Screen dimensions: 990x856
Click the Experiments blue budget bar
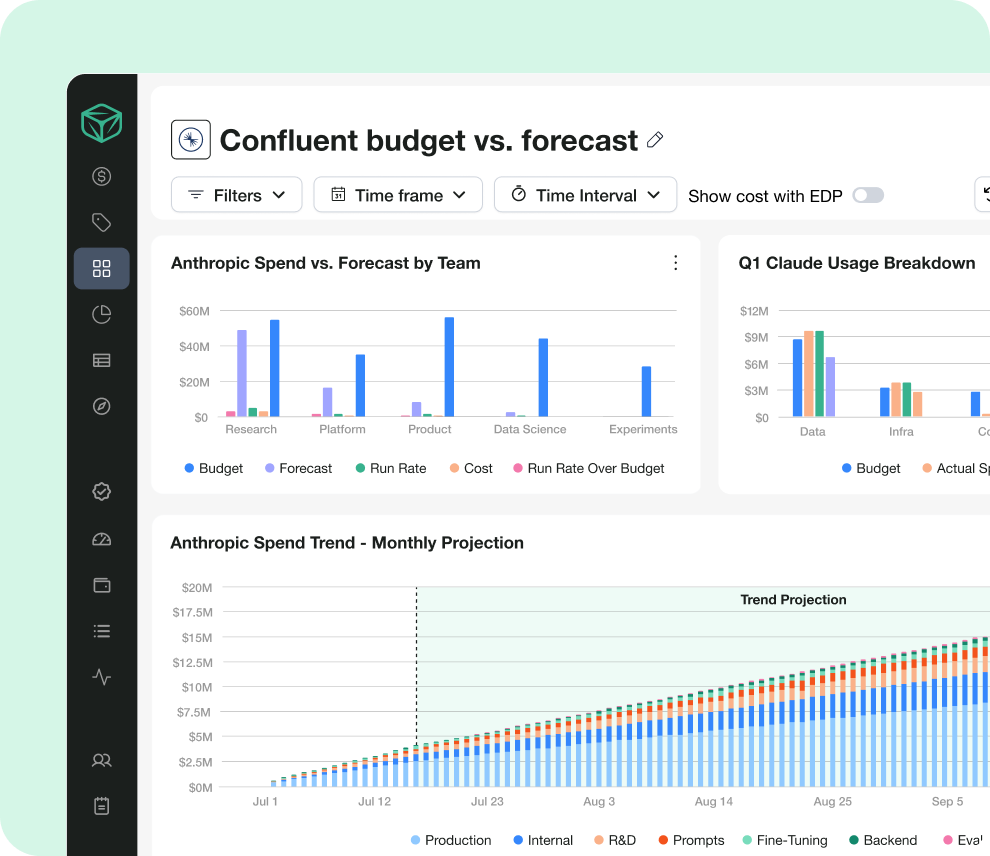click(647, 391)
